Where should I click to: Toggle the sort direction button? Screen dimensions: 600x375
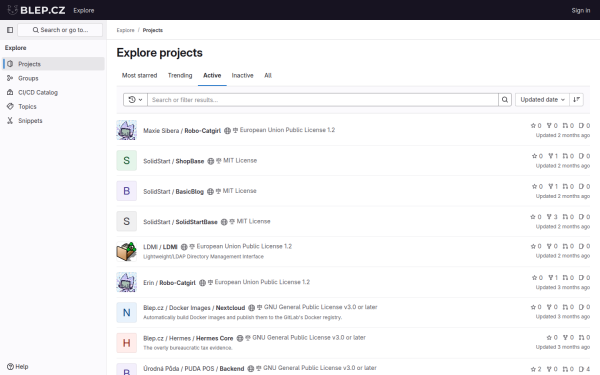(x=576, y=99)
